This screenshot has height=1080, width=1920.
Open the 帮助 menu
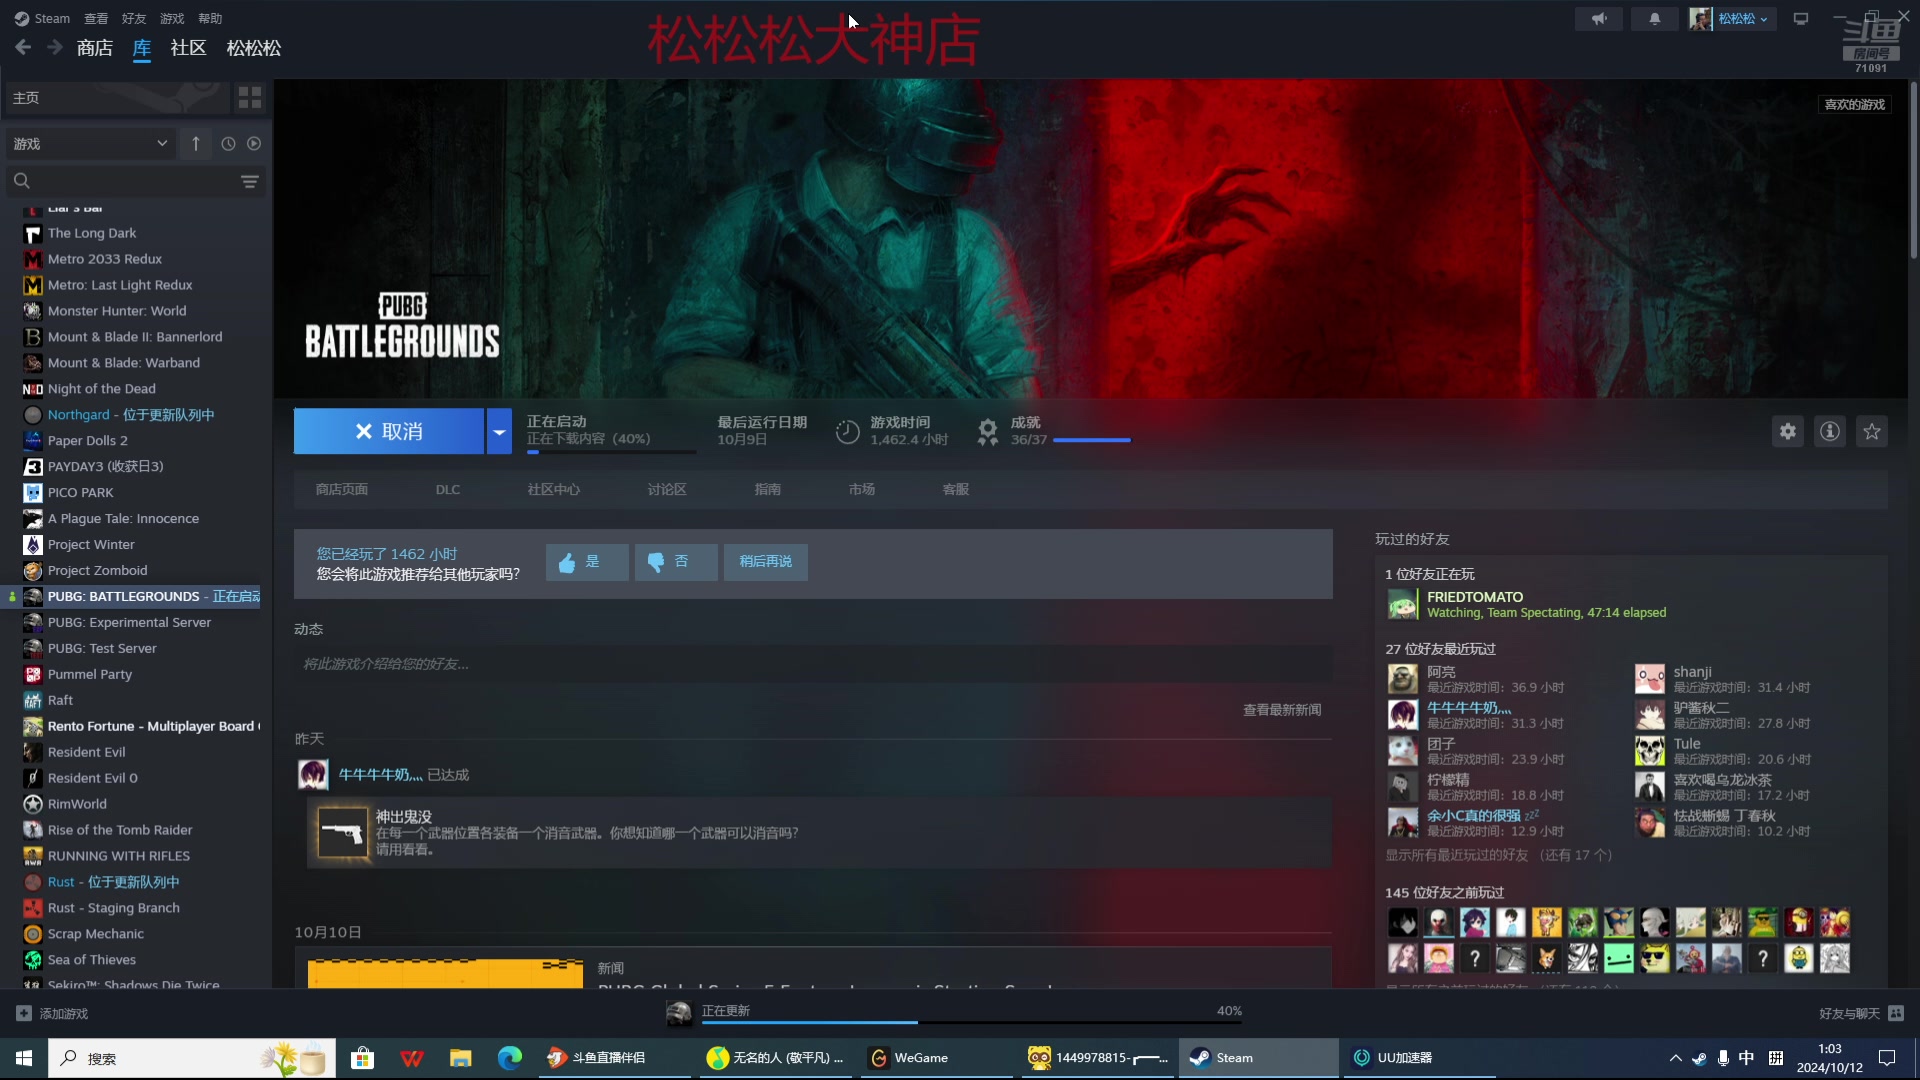(210, 18)
